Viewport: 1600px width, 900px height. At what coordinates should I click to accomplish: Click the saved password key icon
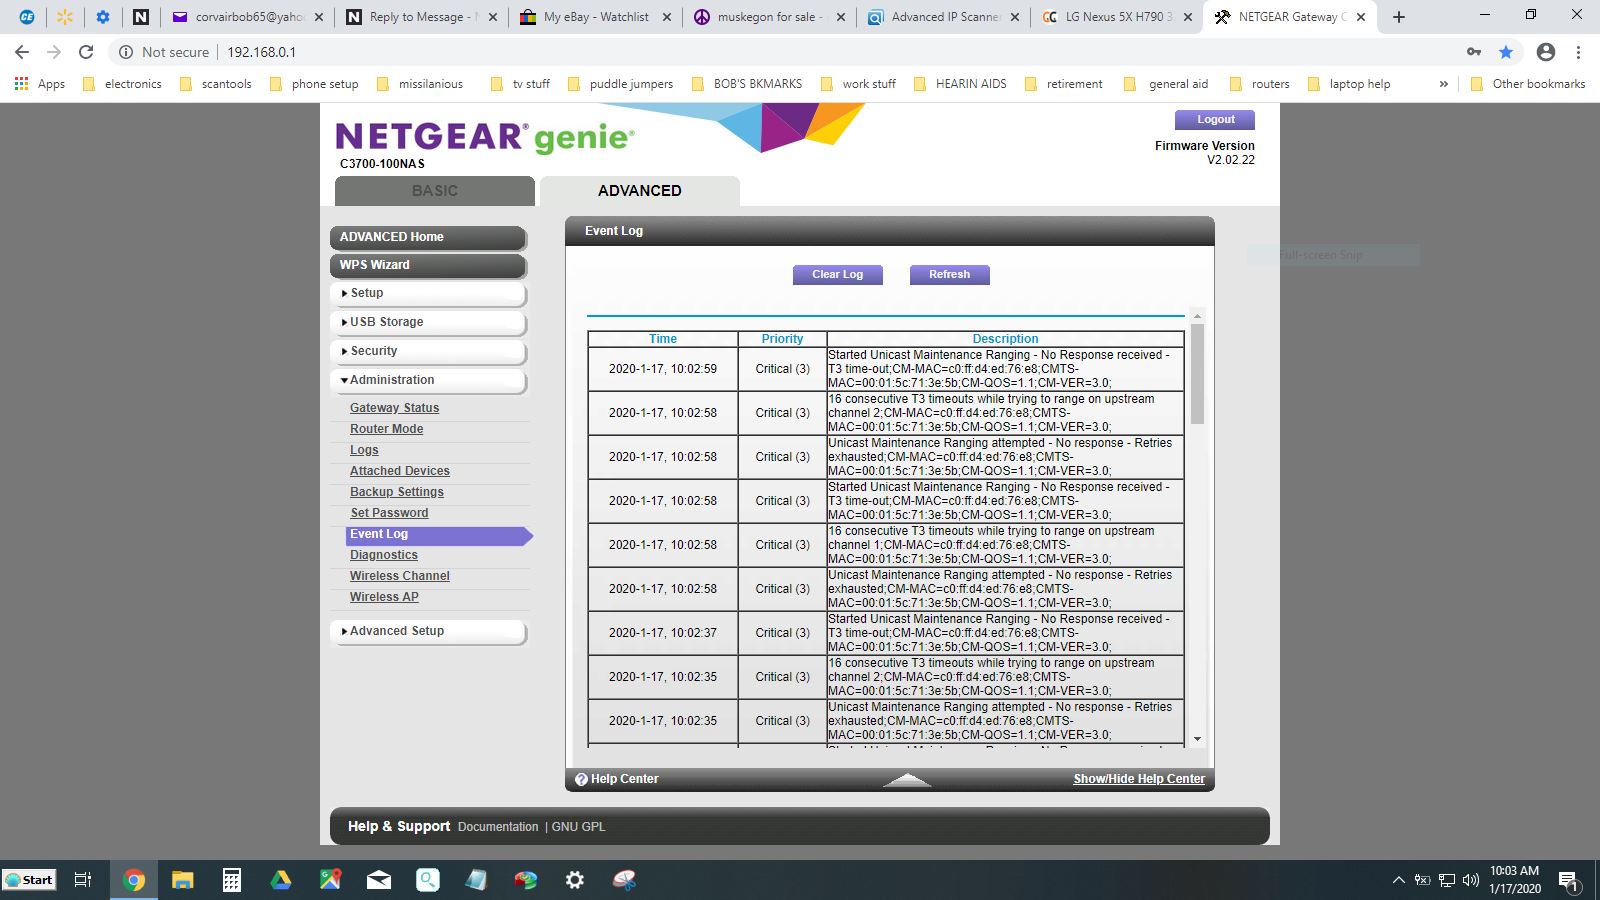[1474, 52]
